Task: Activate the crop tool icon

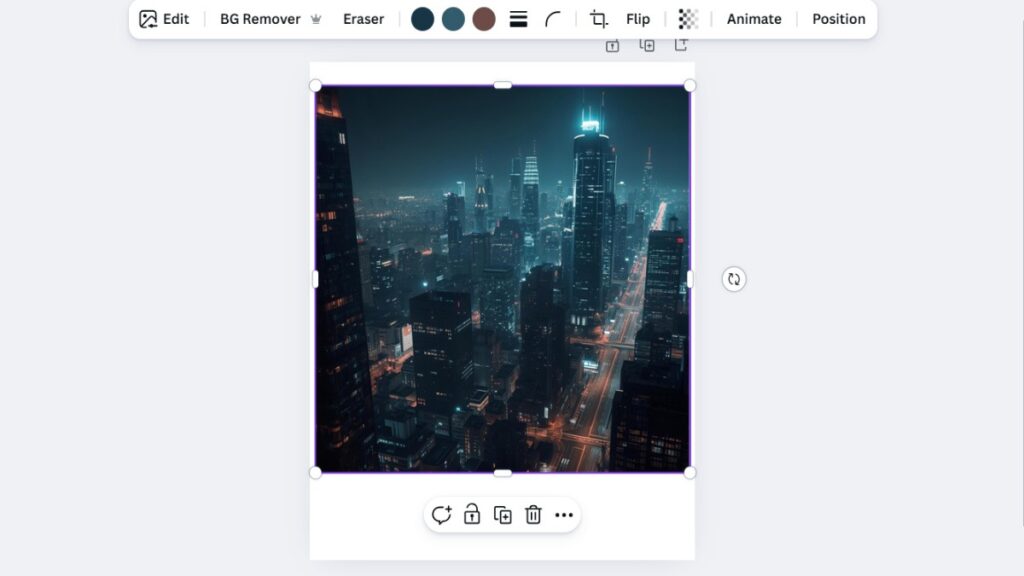Action: coord(598,19)
